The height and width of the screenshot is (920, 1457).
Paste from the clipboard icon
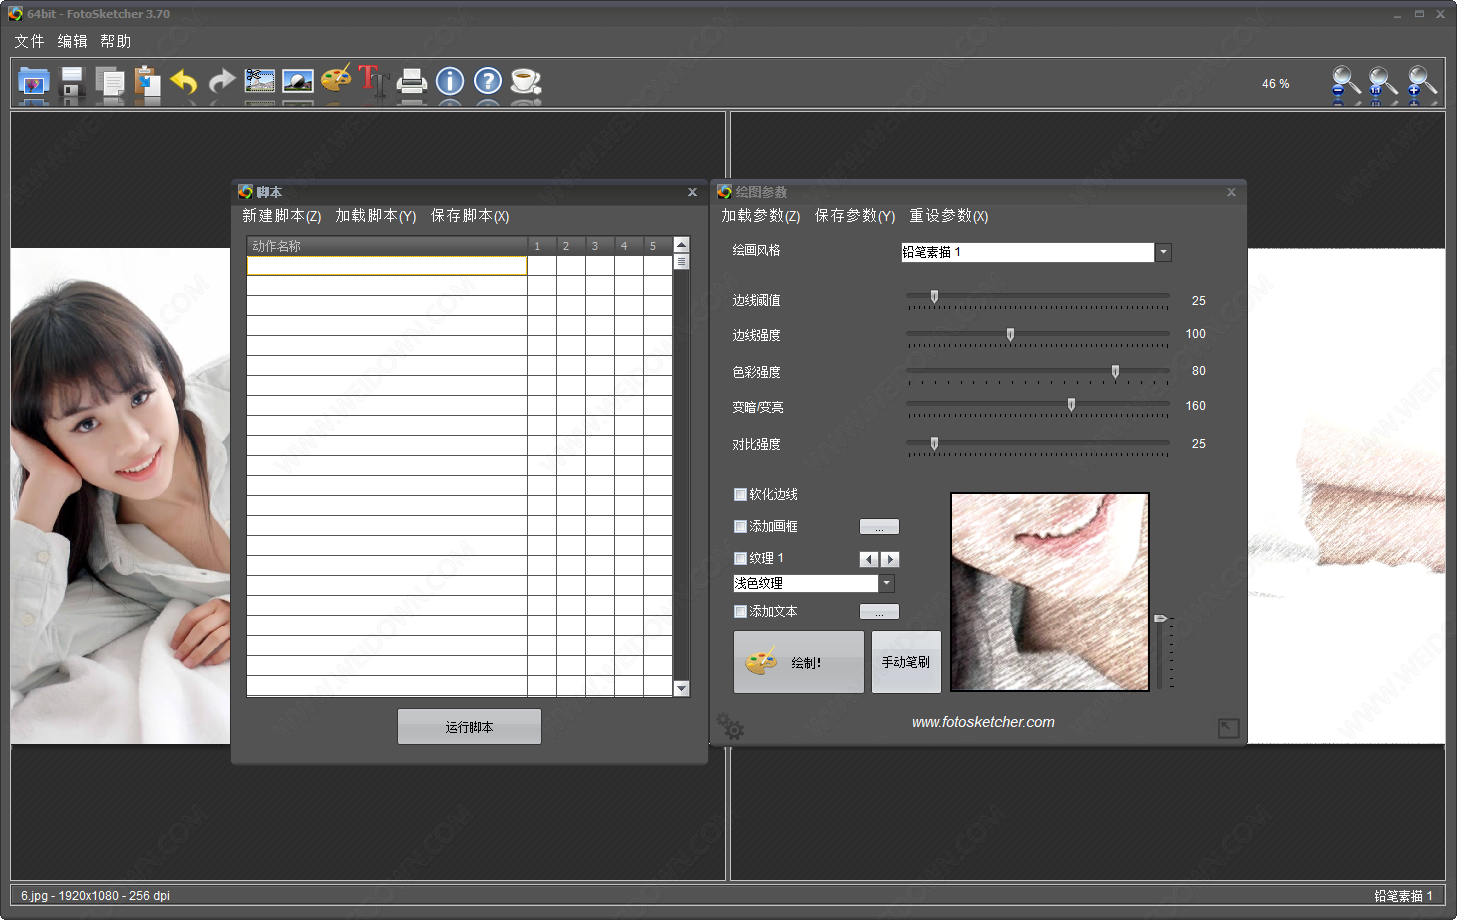[147, 82]
